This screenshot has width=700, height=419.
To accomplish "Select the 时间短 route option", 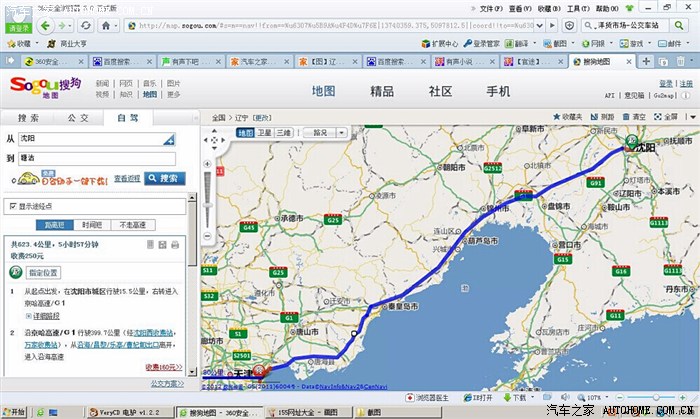I will coord(91,225).
